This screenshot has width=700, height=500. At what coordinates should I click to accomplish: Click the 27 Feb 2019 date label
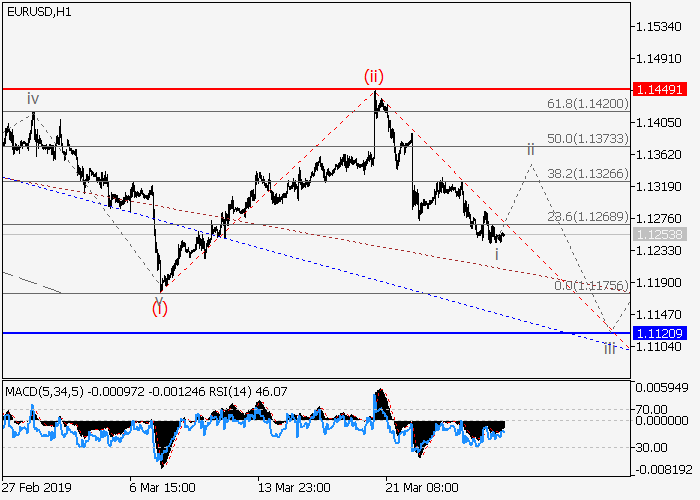[36, 490]
